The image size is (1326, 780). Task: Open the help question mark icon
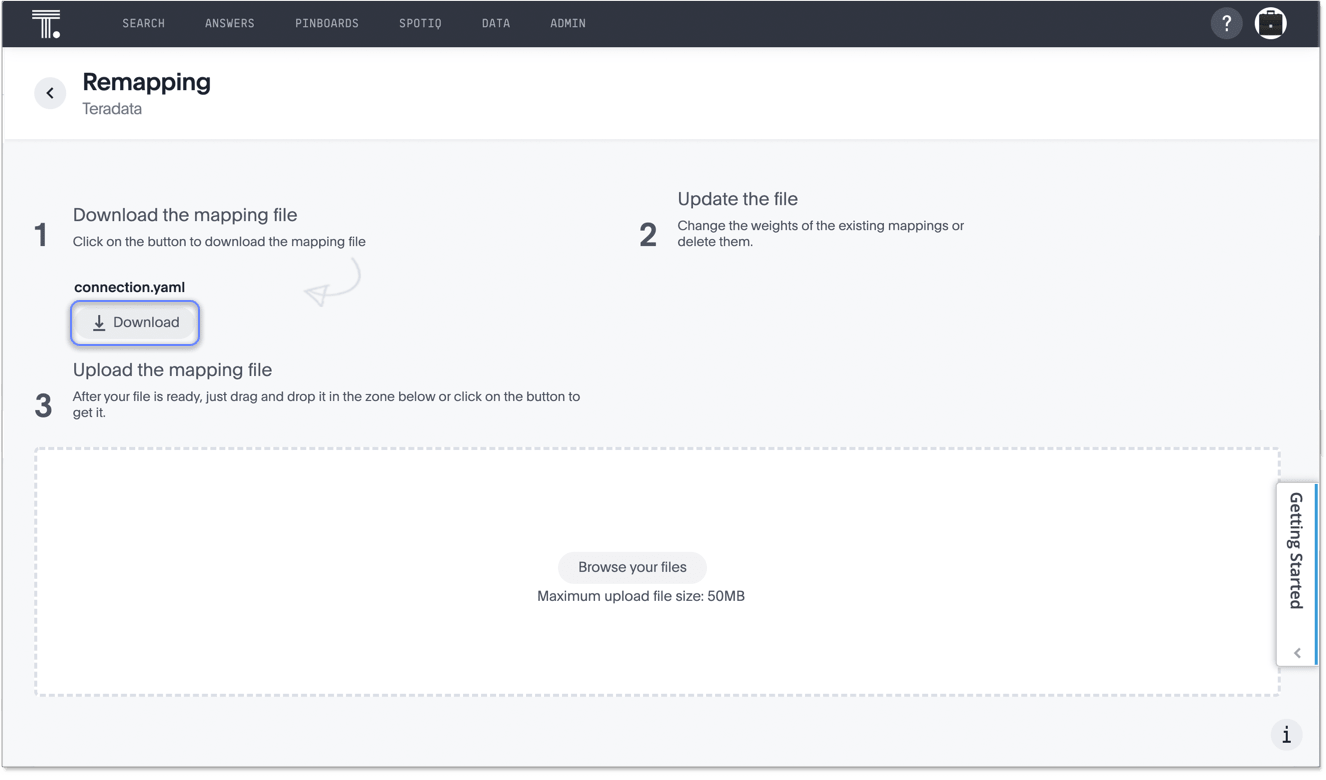tap(1226, 22)
